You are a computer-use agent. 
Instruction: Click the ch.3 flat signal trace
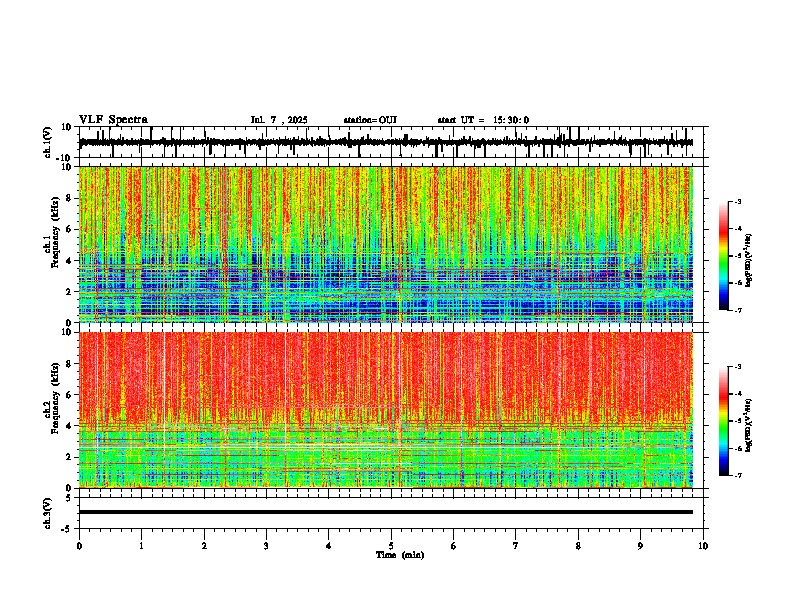386,512
